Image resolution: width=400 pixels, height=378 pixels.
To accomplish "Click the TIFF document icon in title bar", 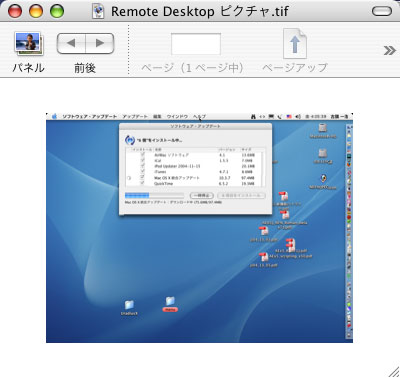I will [x=98, y=11].
